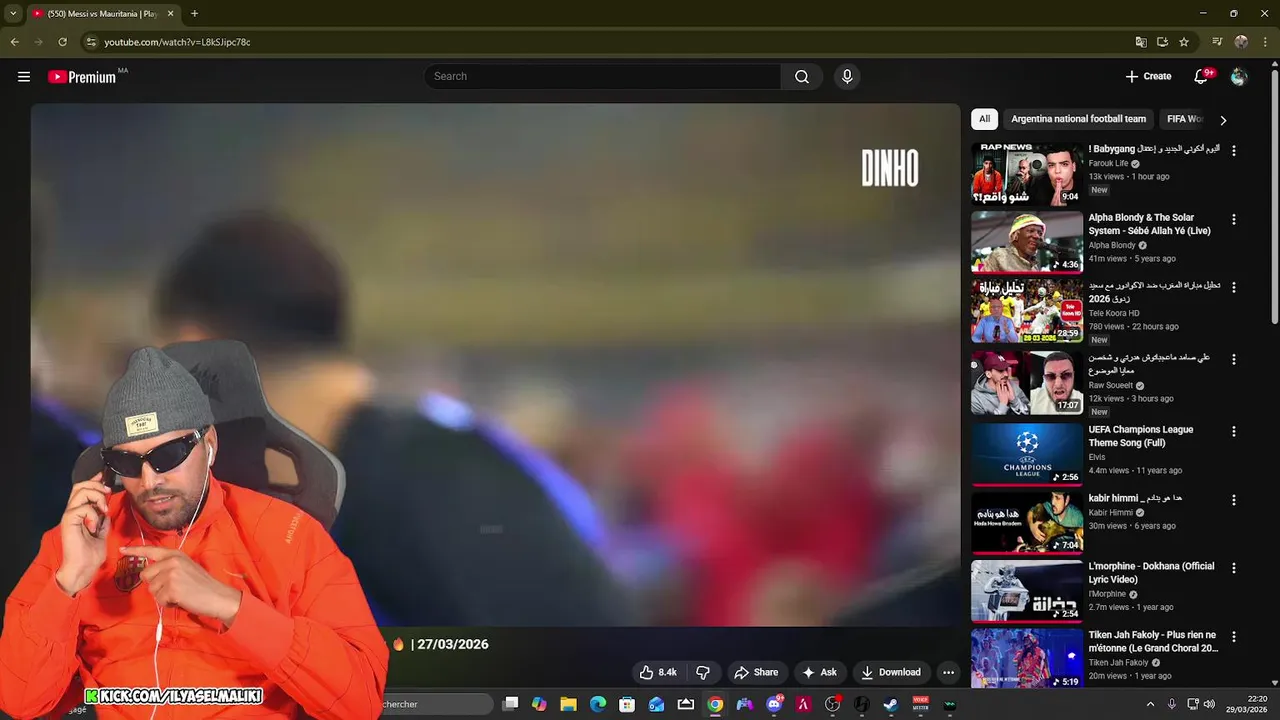The height and width of the screenshot is (720, 1280).
Task: Open more actions ellipsis under video
Action: coord(948,672)
